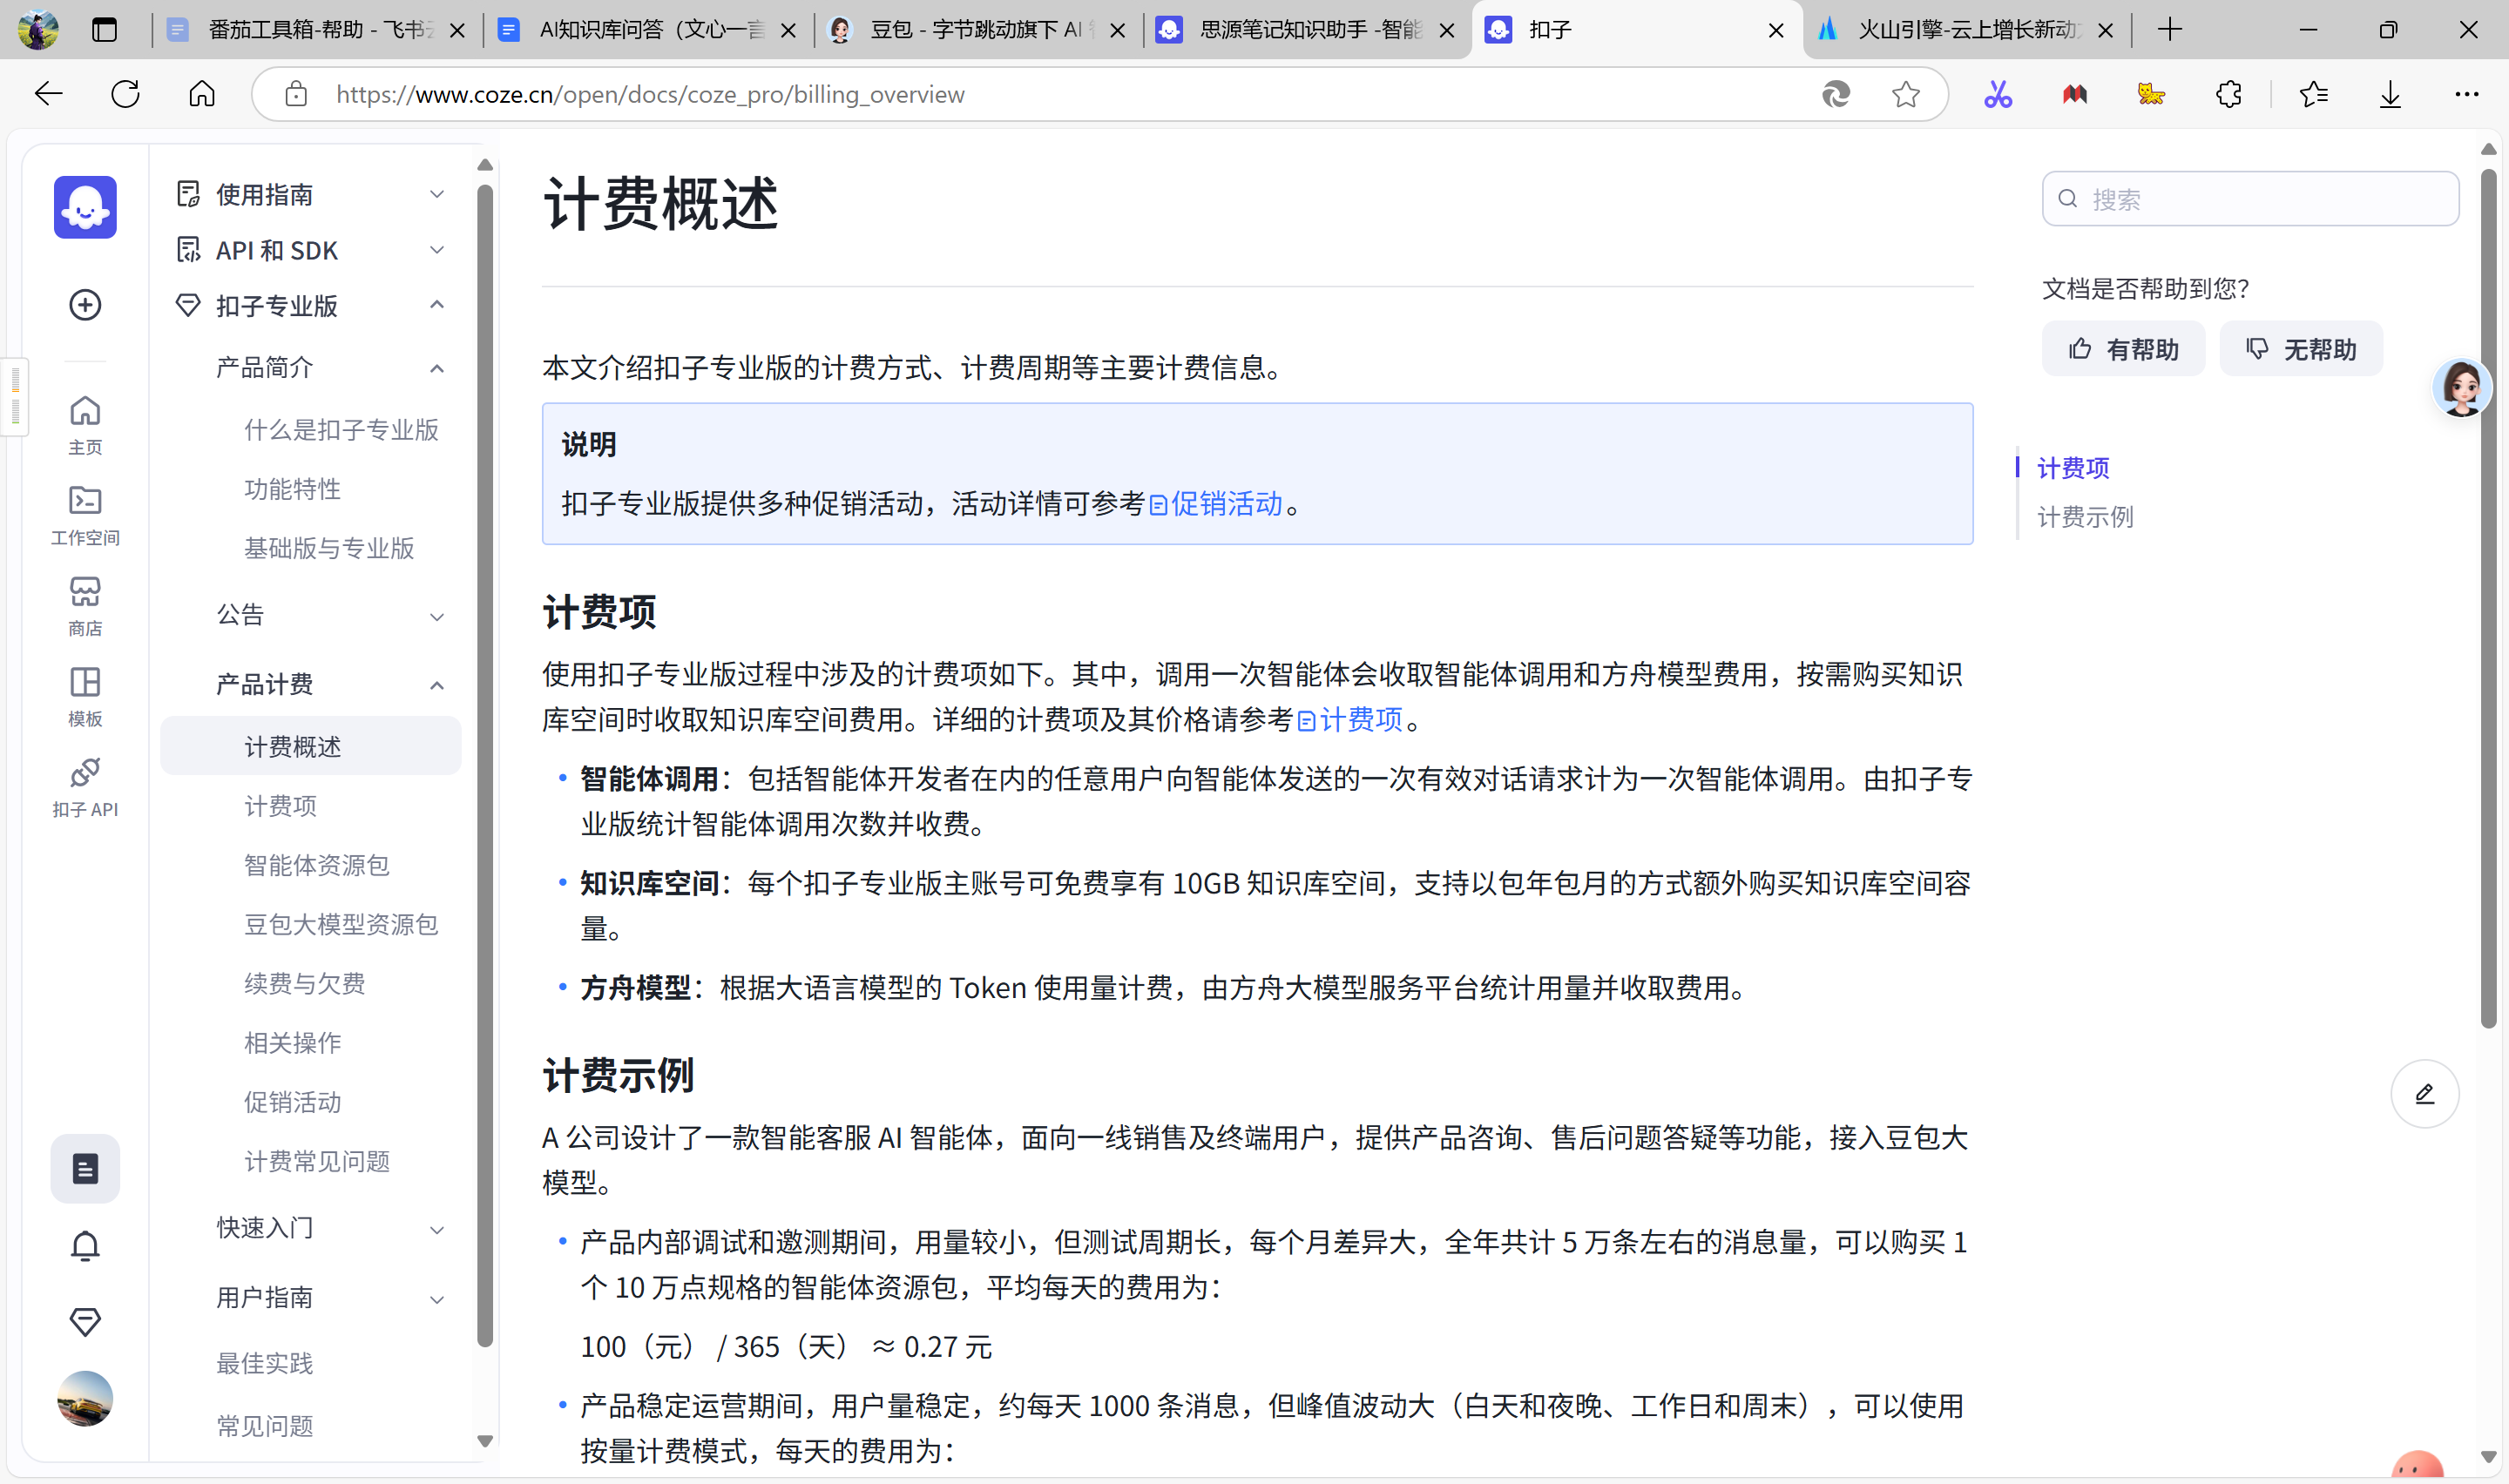Click the 搜索 search box
2509x1484 pixels.
point(2250,199)
